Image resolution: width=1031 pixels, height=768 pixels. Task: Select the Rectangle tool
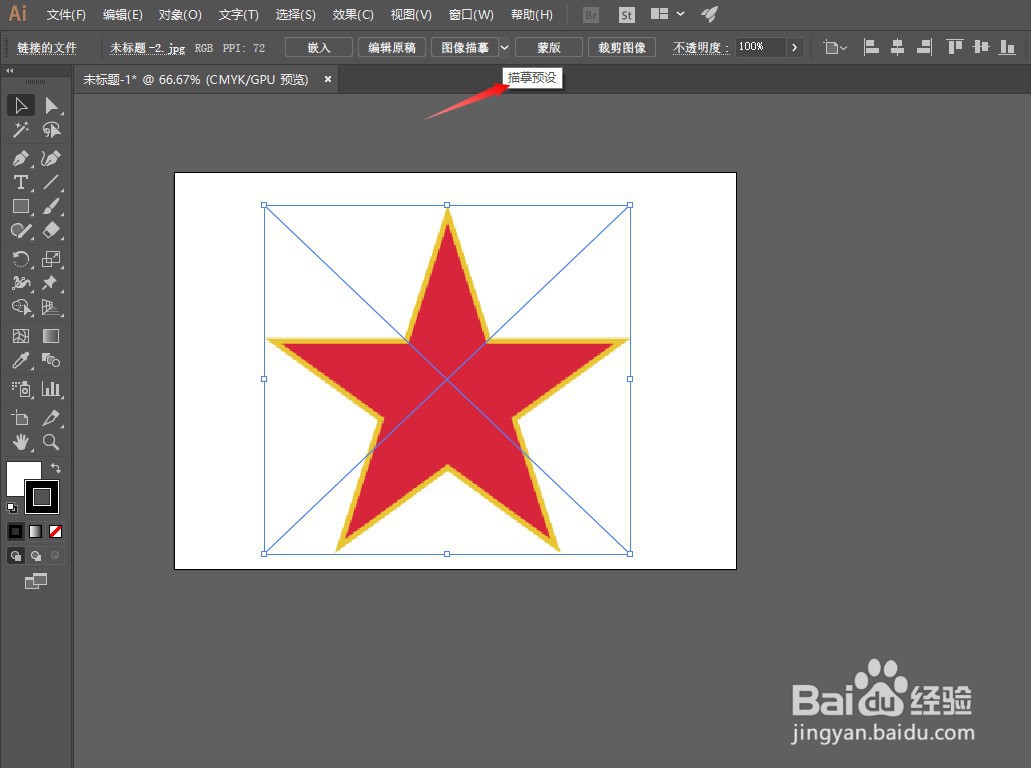(x=20, y=207)
